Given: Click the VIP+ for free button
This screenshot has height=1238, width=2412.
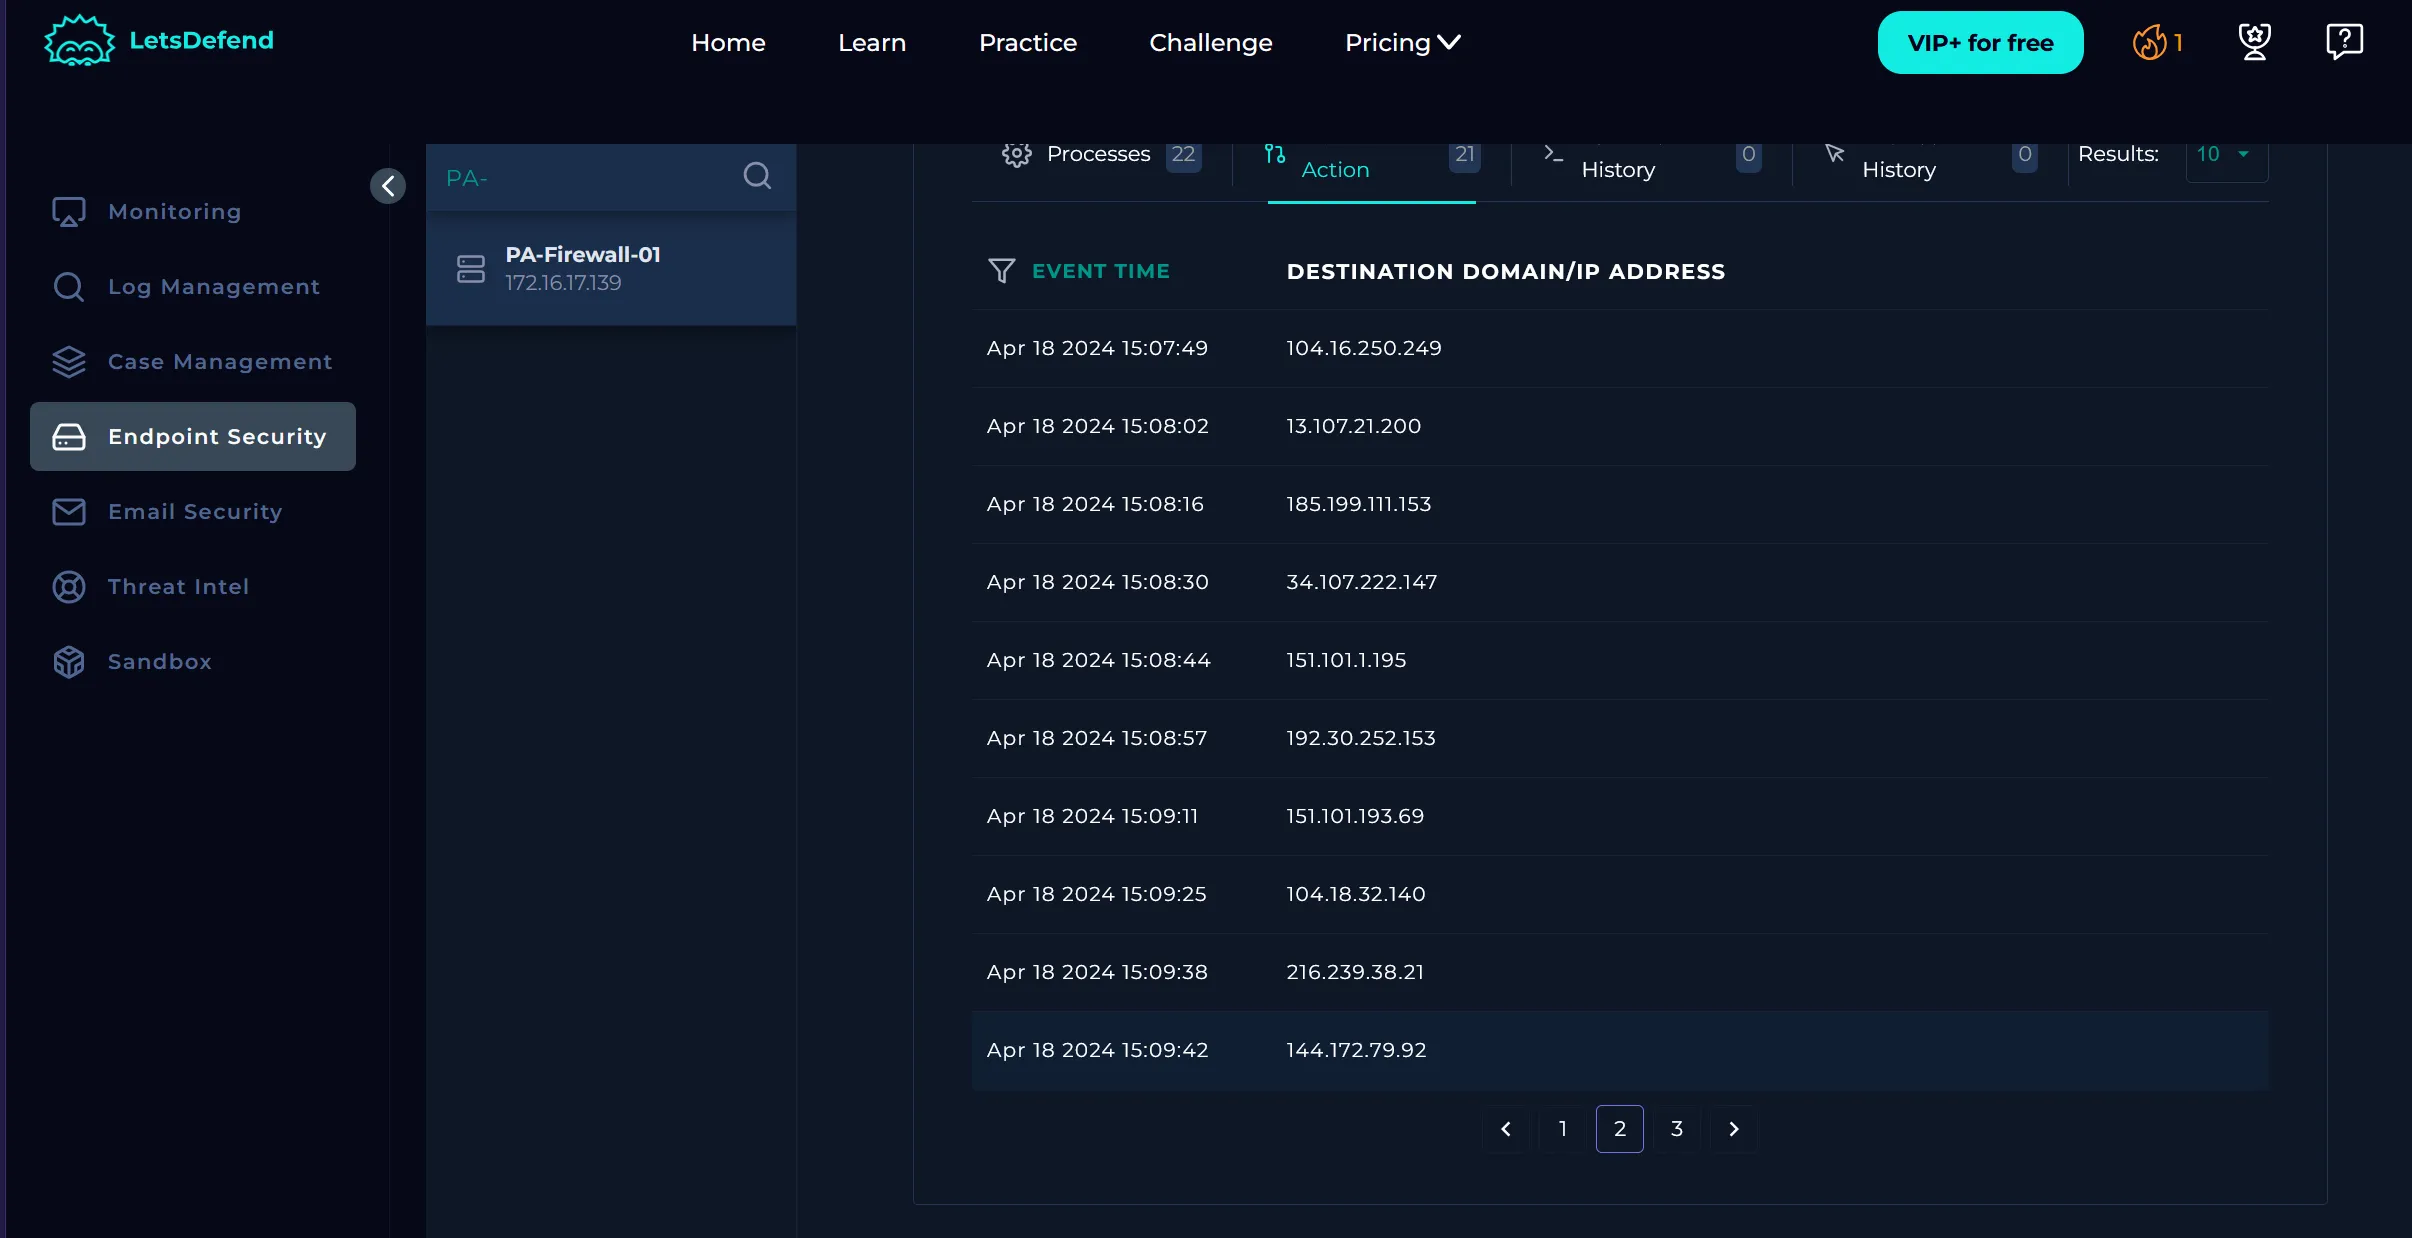Looking at the screenshot, I should [x=1980, y=43].
